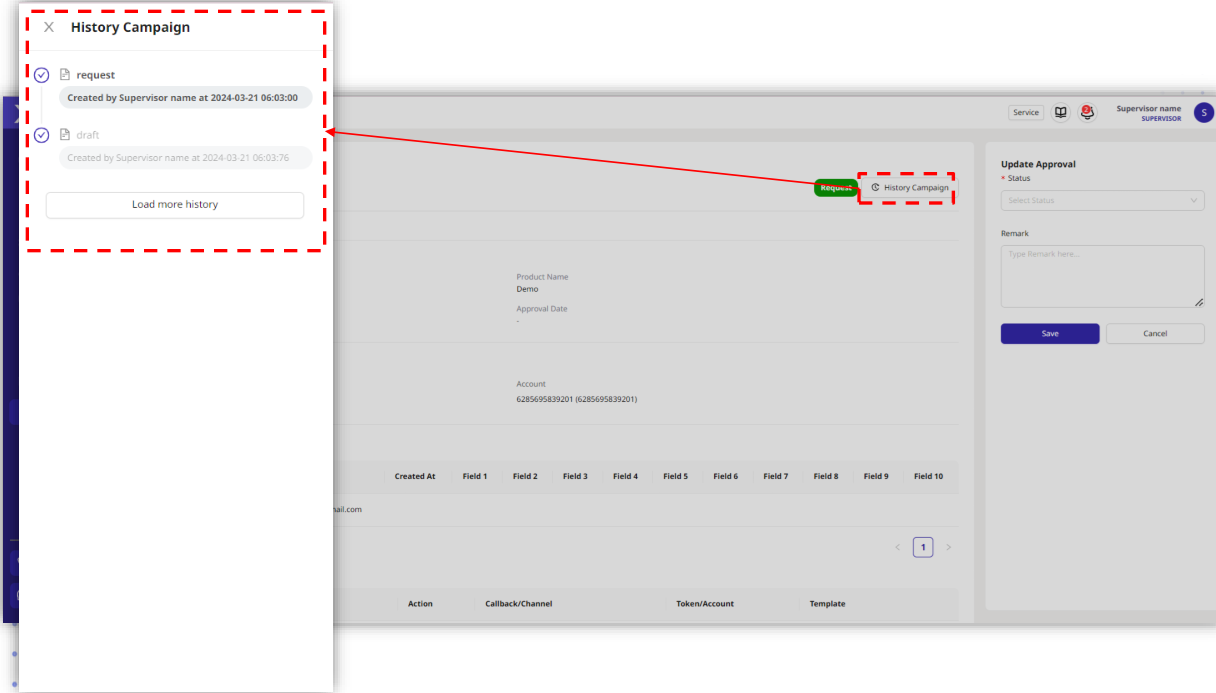The image size is (1216, 693).
Task: Click the document icon next to draft
Action: click(x=65, y=135)
